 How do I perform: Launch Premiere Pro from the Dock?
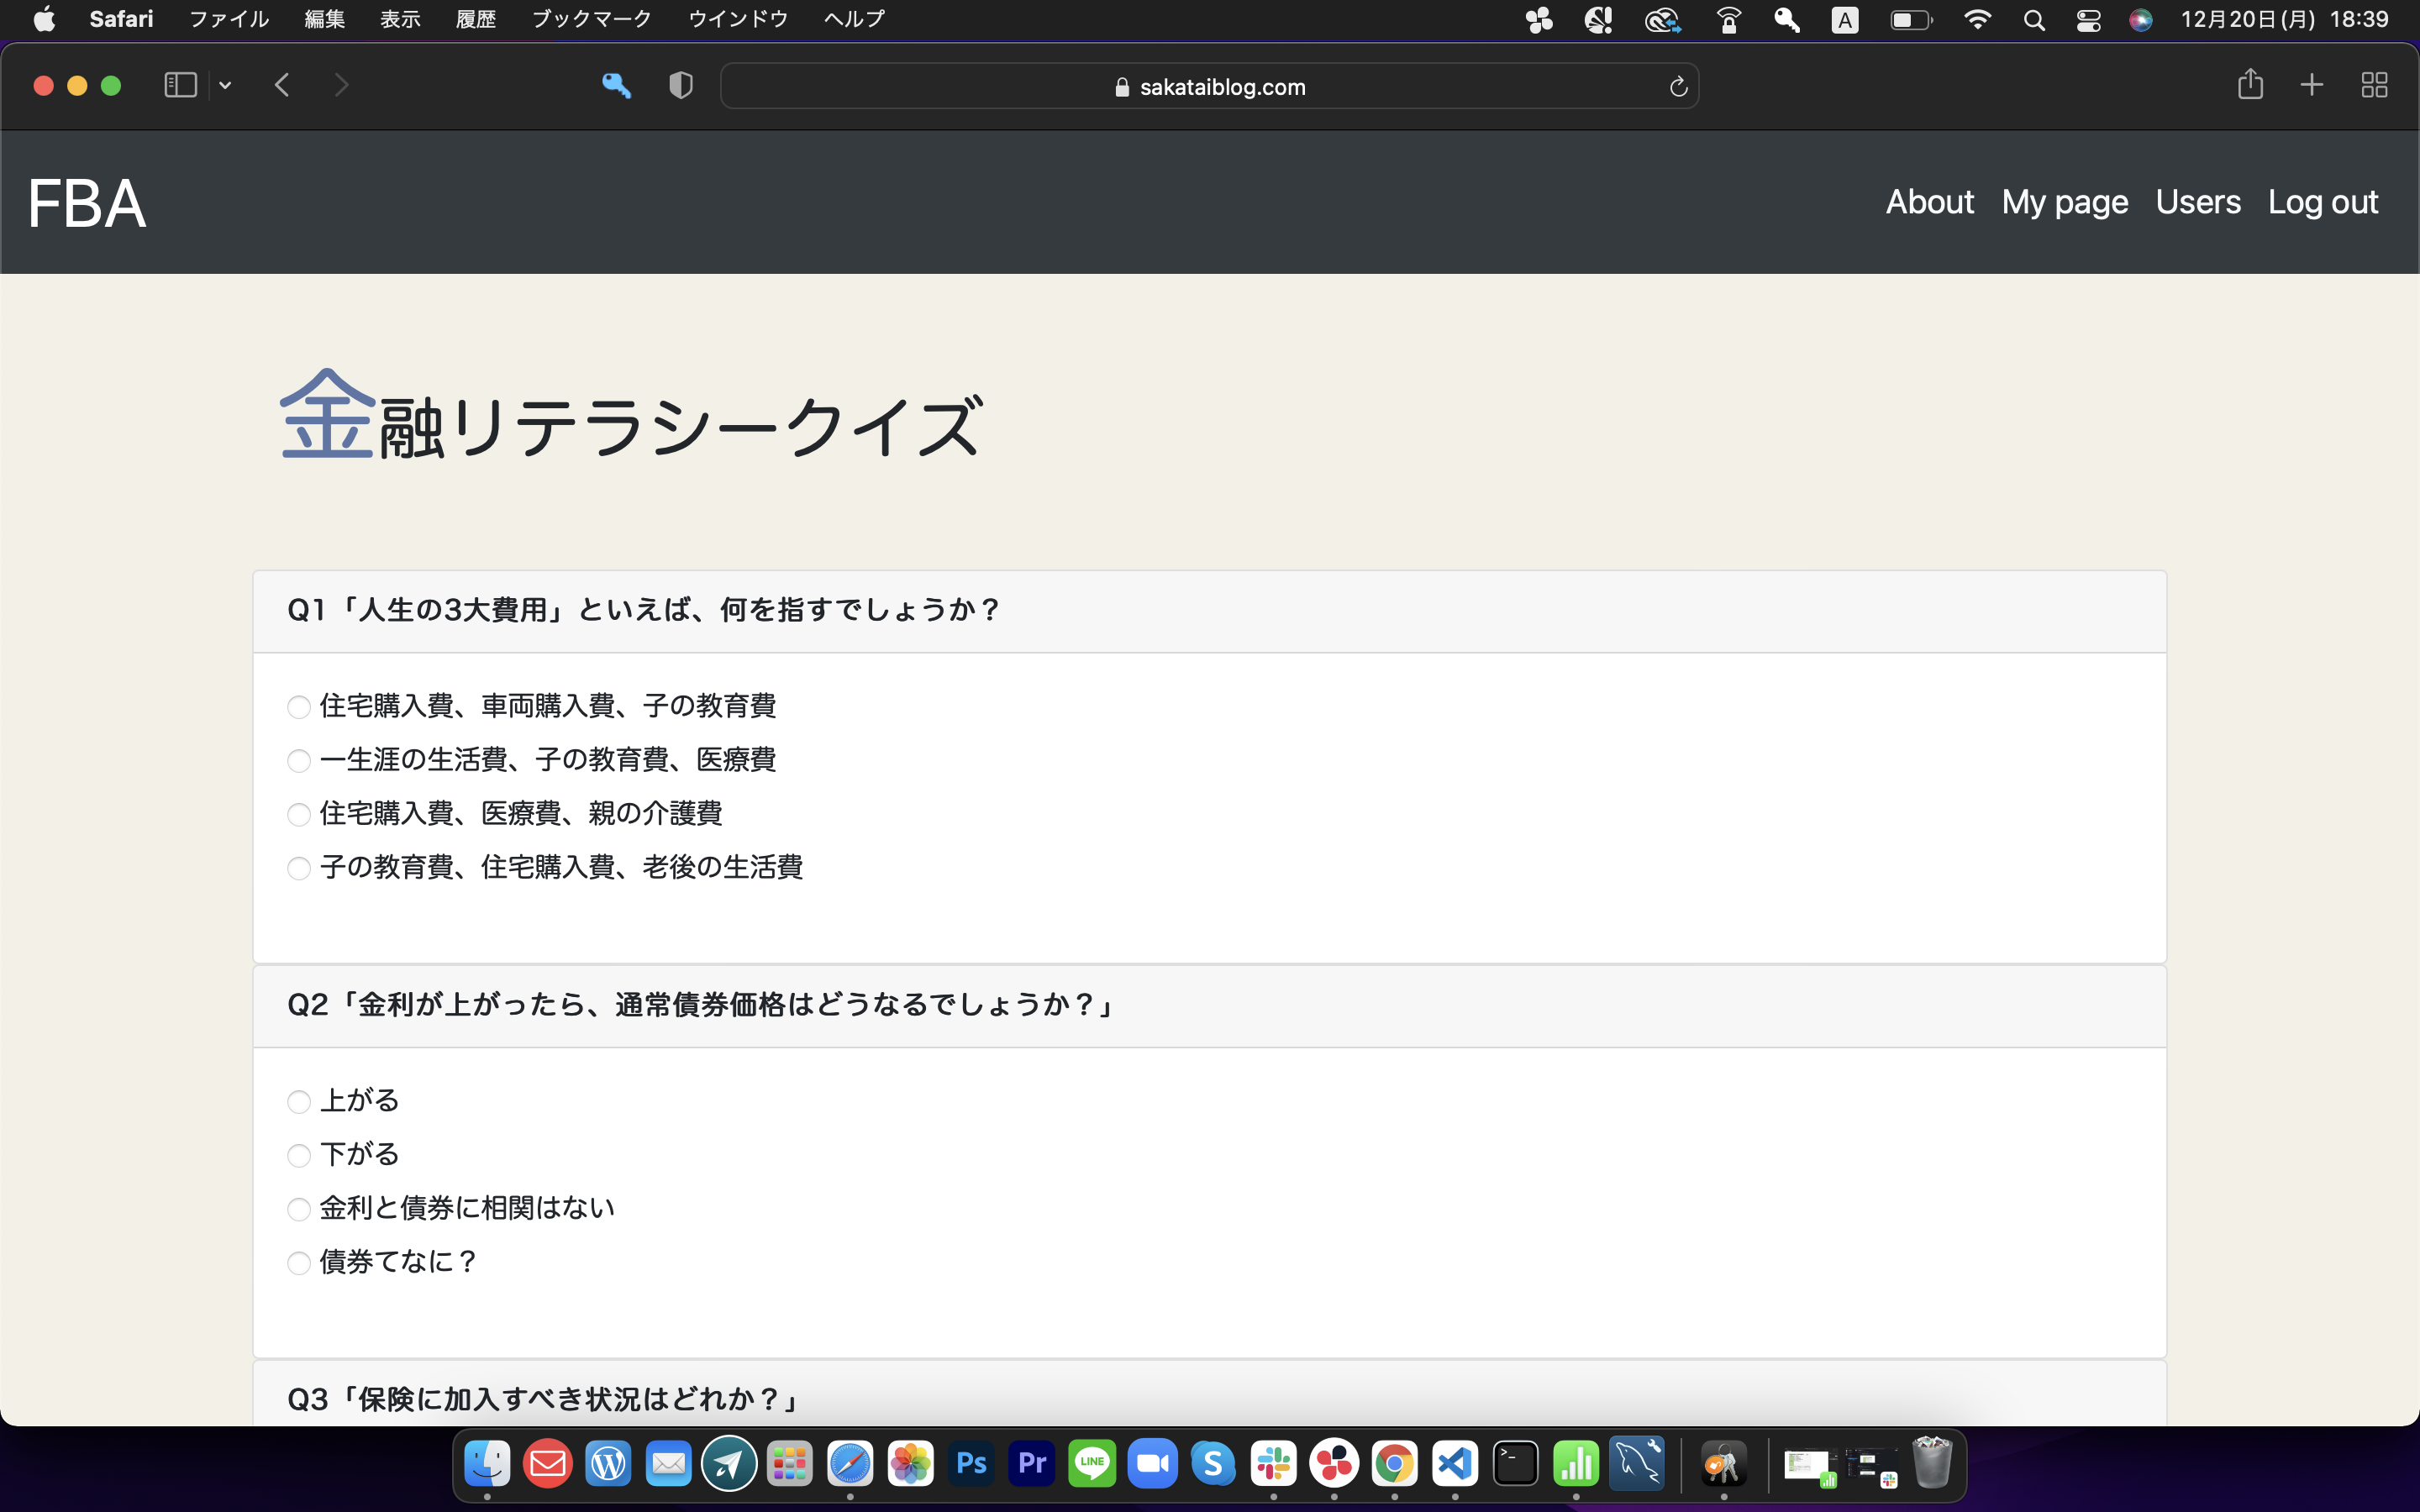tap(1031, 1462)
